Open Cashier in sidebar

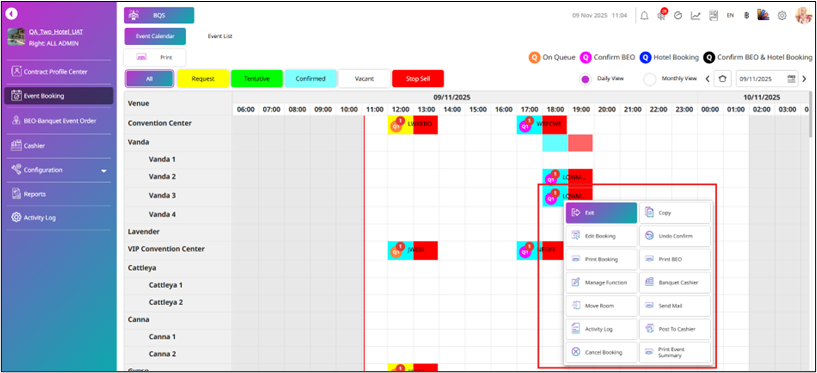pyautogui.click(x=58, y=146)
